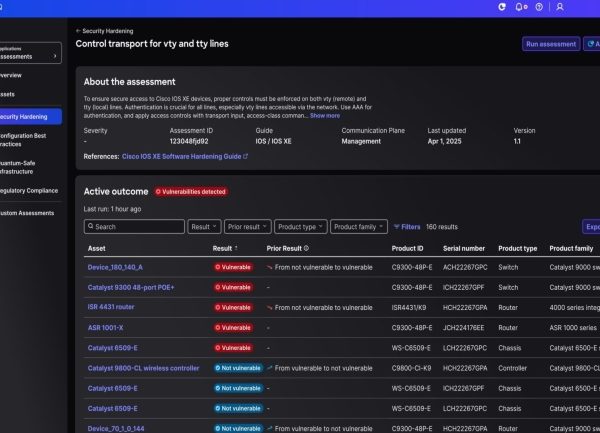Go to Regulatory Compliance in sidebar
This screenshot has width=600, height=433.
pos(30,189)
